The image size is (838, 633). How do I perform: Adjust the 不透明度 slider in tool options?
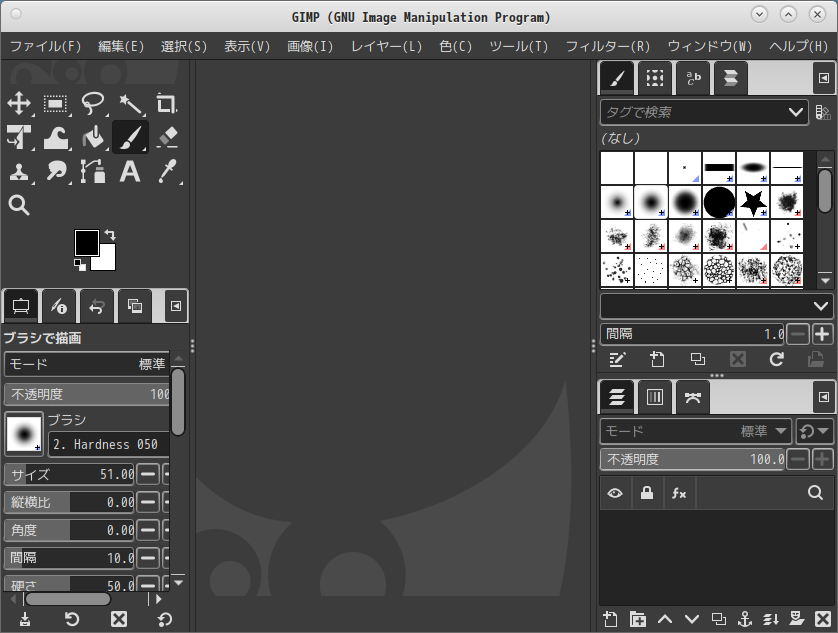pos(87,395)
